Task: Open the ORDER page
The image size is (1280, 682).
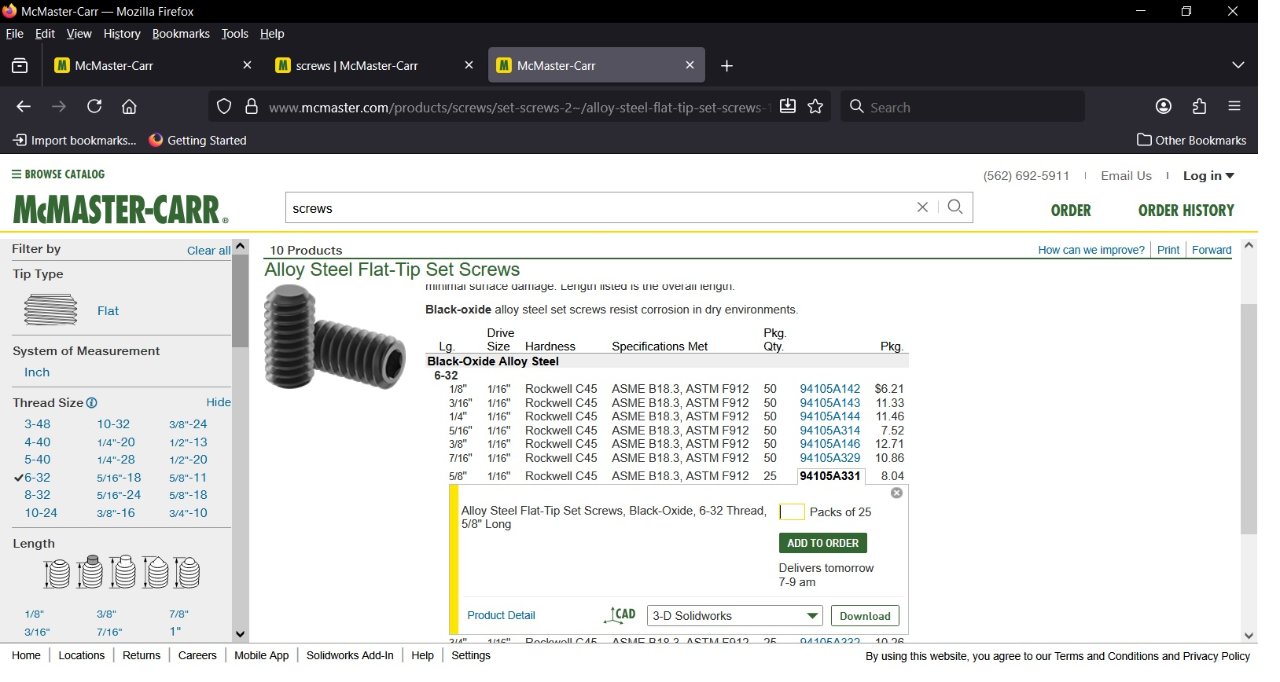Action: pyautogui.click(x=1071, y=210)
